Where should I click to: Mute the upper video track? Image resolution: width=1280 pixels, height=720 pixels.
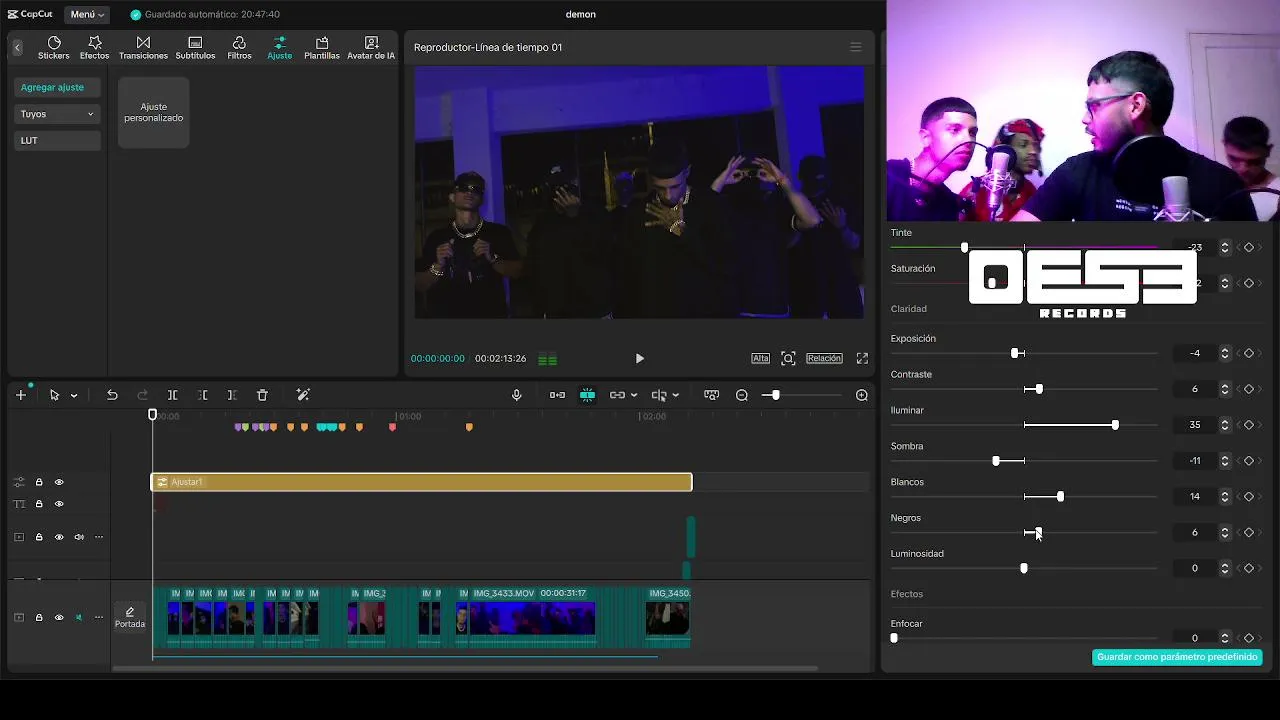point(79,537)
